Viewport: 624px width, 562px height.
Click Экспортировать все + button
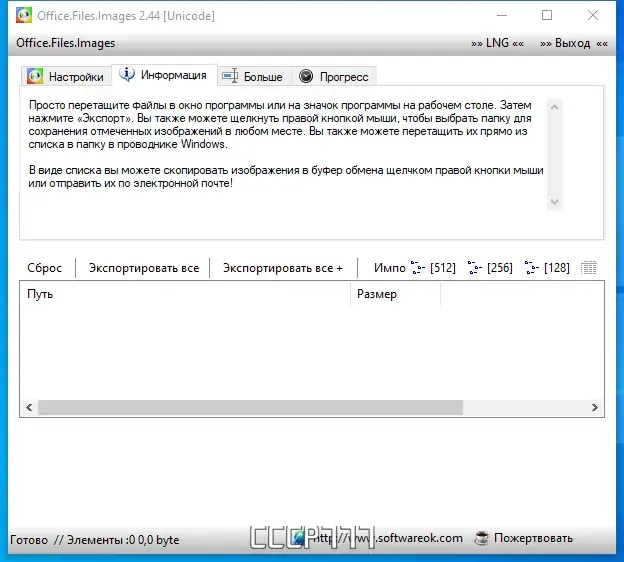(x=283, y=268)
